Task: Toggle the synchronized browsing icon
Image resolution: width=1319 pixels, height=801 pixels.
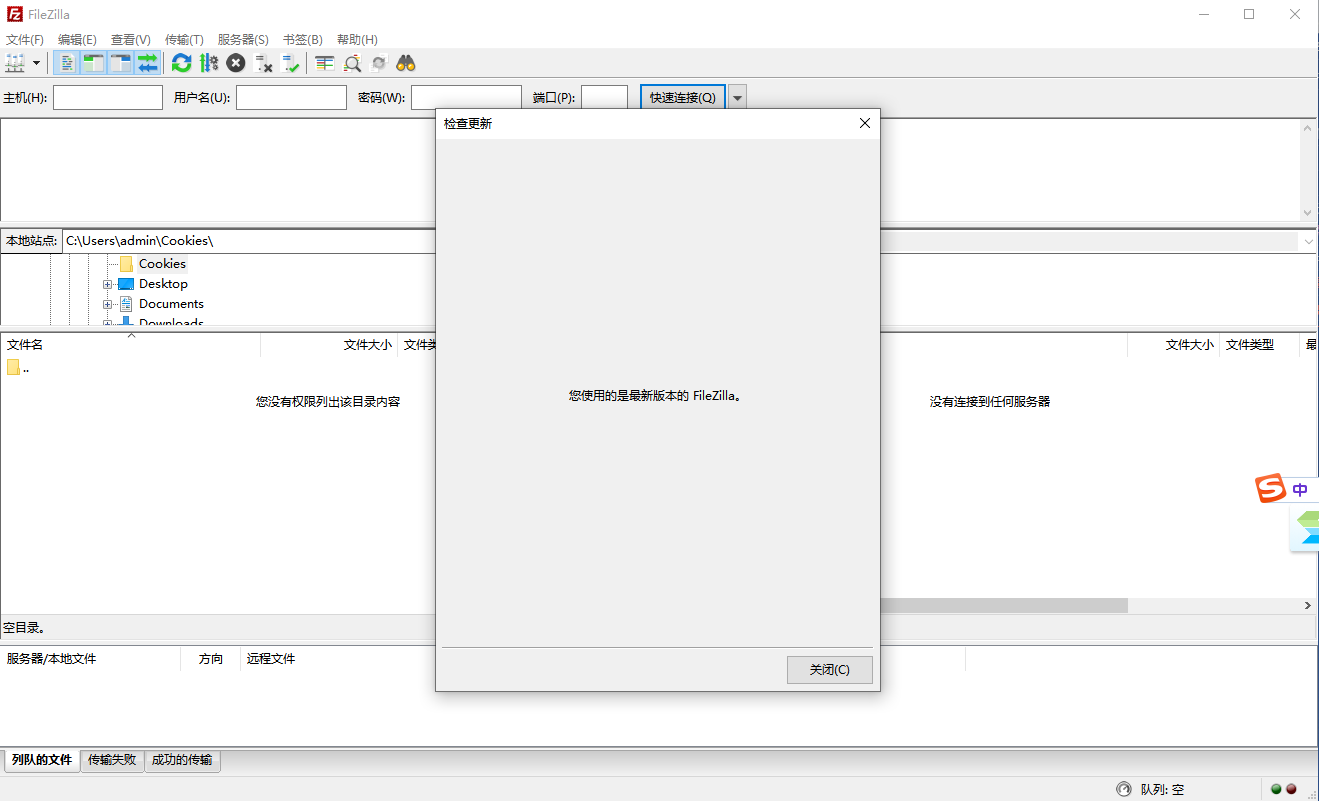Action: (x=379, y=63)
